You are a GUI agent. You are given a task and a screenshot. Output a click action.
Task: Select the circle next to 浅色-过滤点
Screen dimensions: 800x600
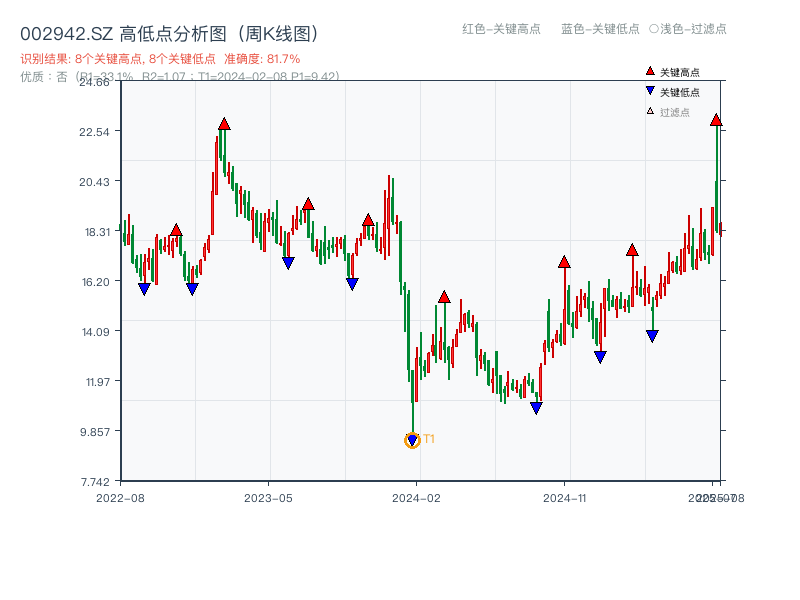tap(654, 29)
